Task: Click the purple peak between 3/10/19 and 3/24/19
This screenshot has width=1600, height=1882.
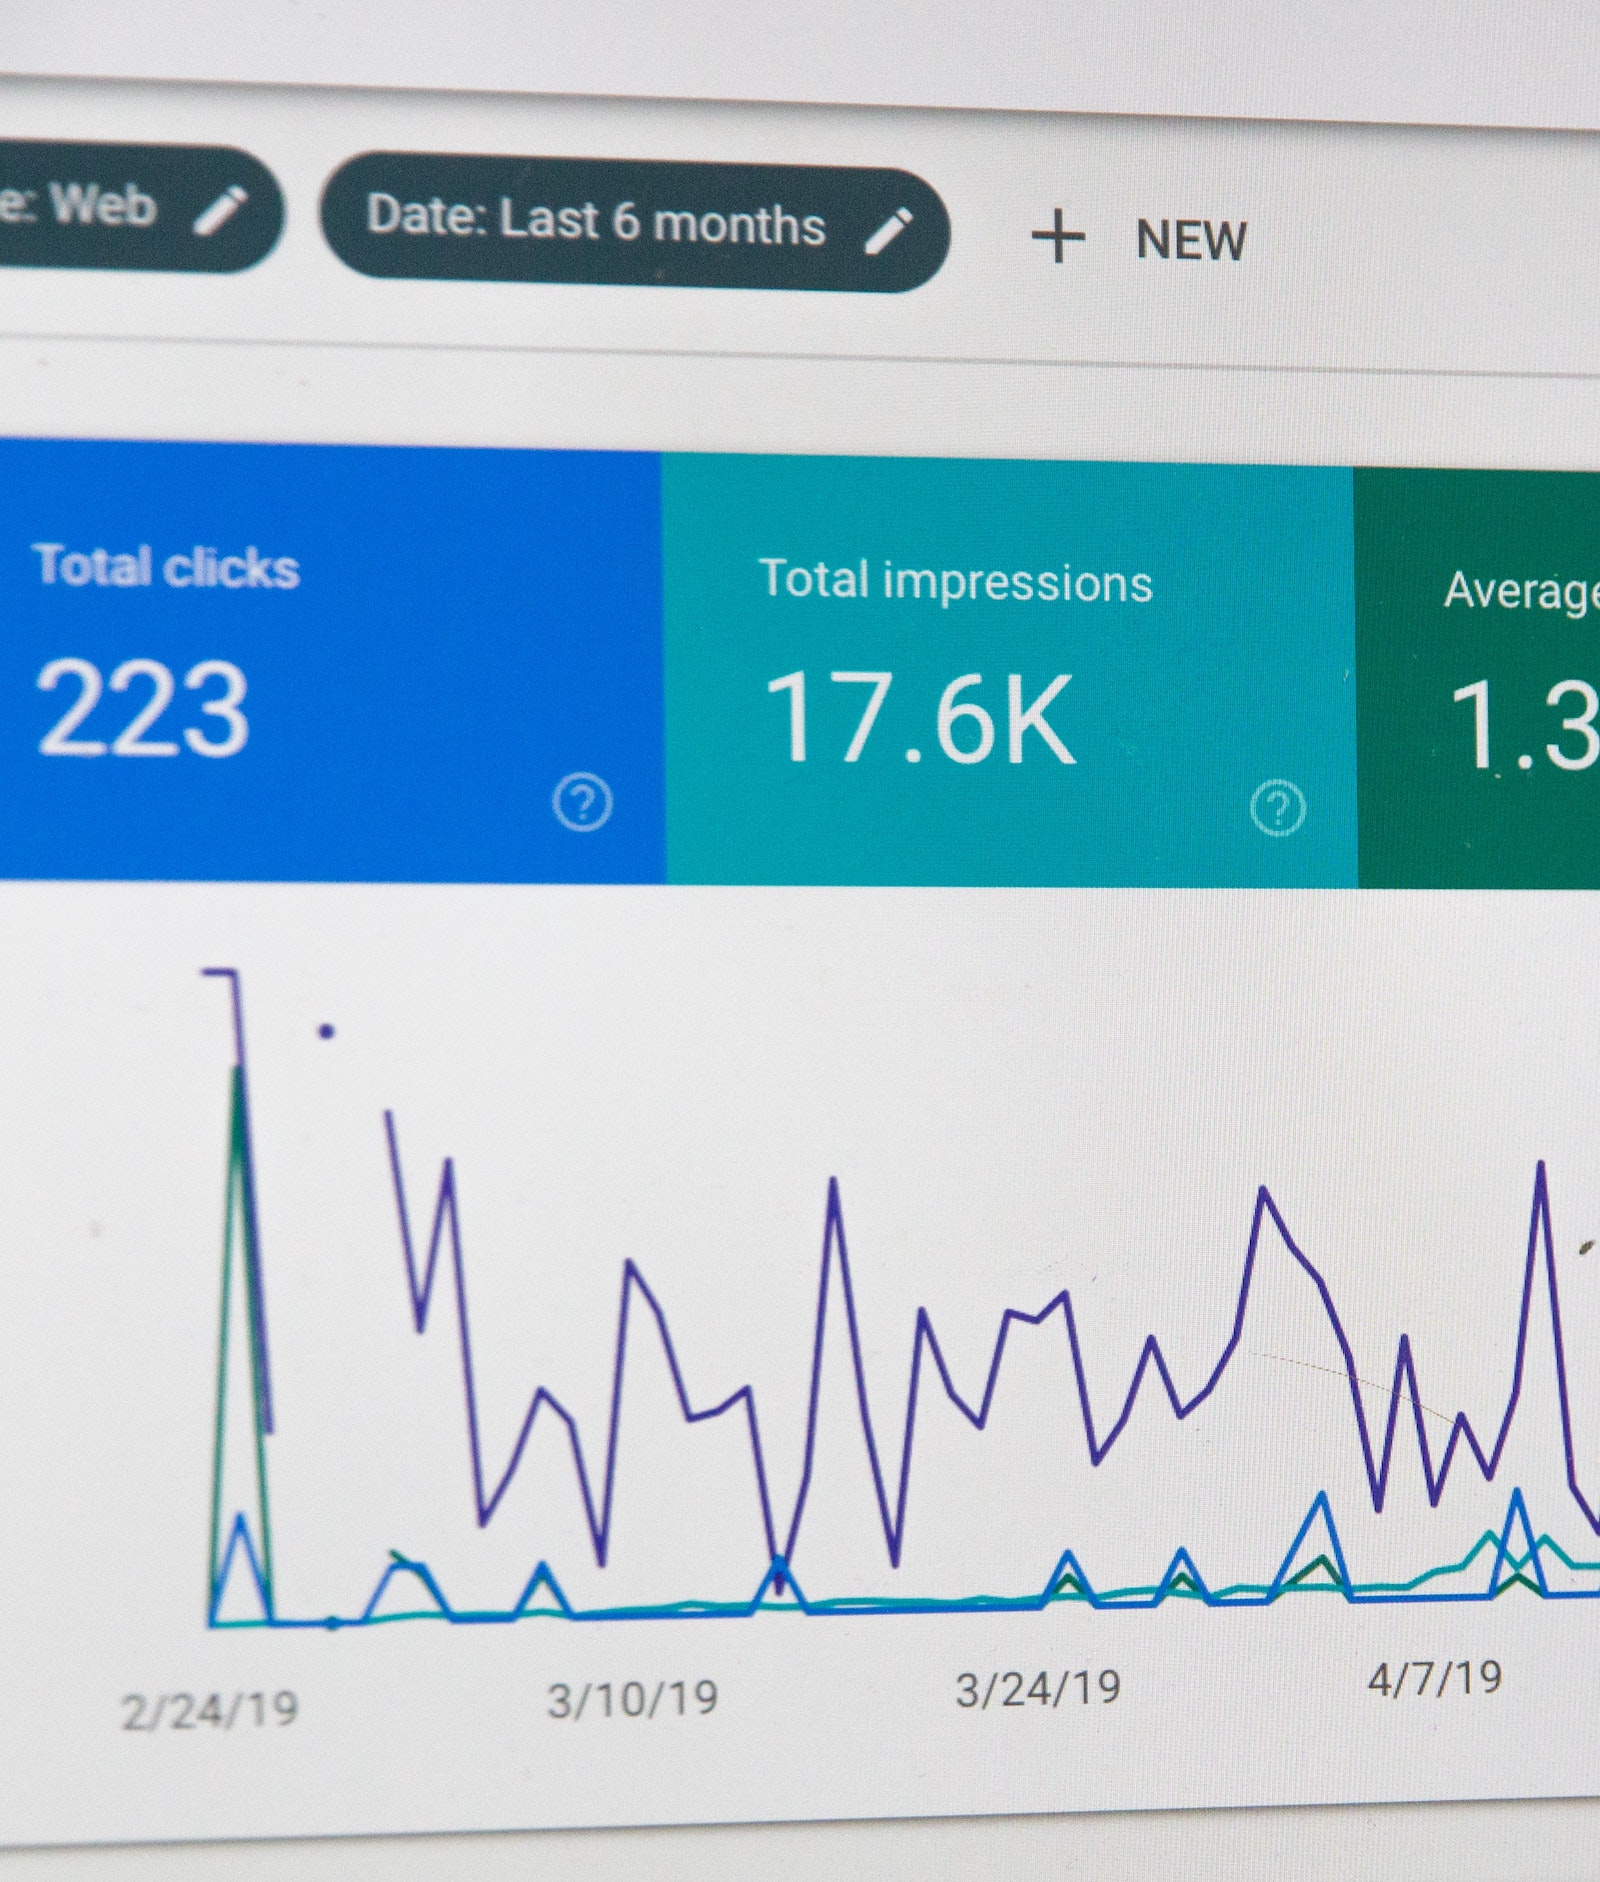Action: click(833, 1183)
